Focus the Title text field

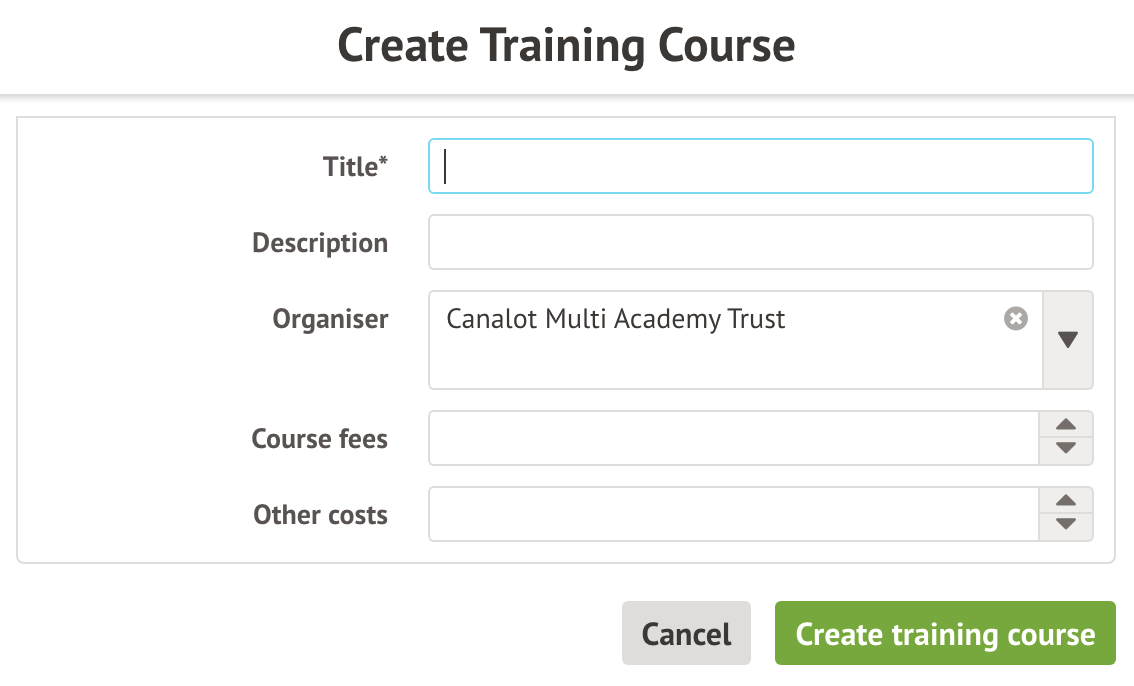(x=760, y=166)
